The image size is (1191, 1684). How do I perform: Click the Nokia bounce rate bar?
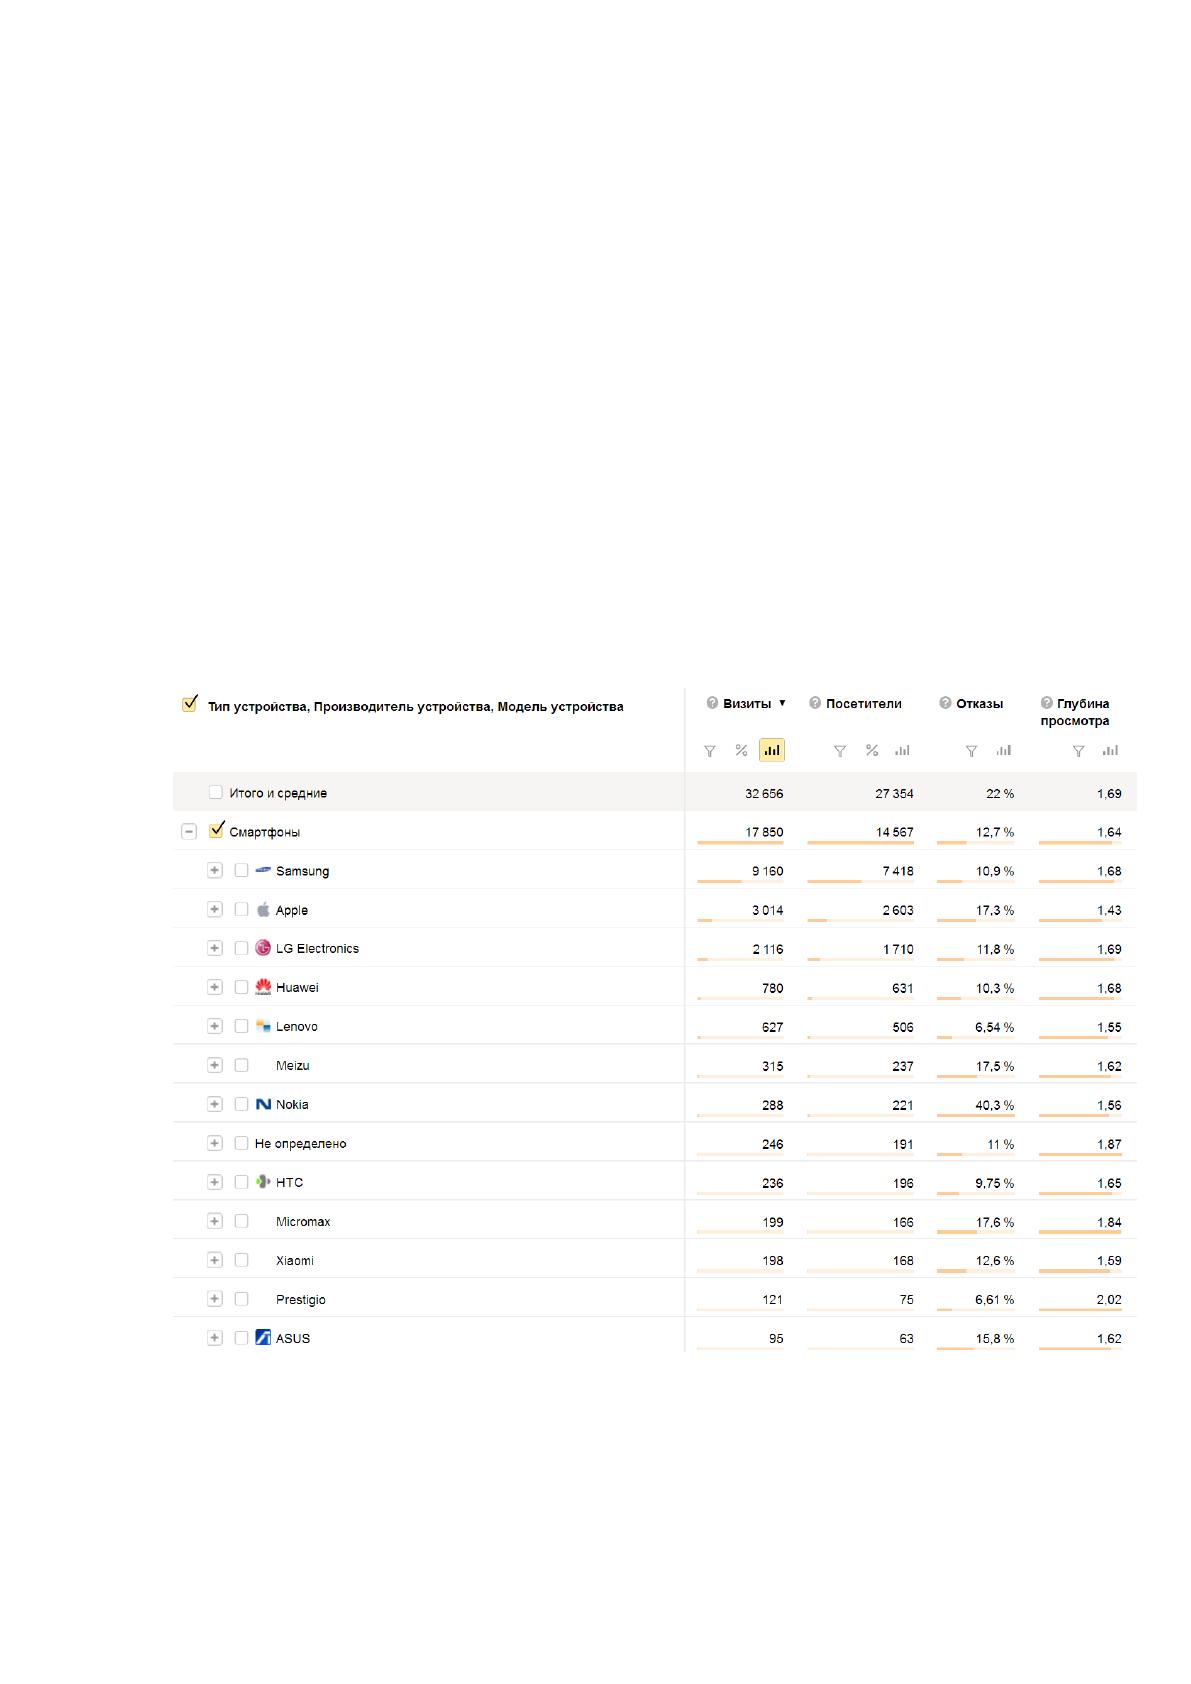[x=976, y=1115]
